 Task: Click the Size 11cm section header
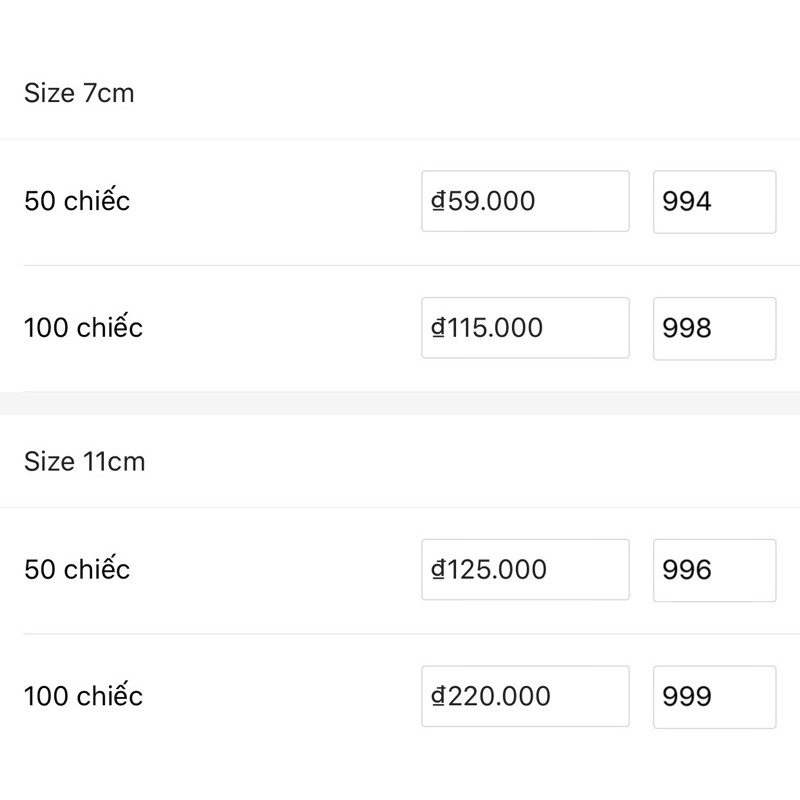pyautogui.click(x=84, y=462)
